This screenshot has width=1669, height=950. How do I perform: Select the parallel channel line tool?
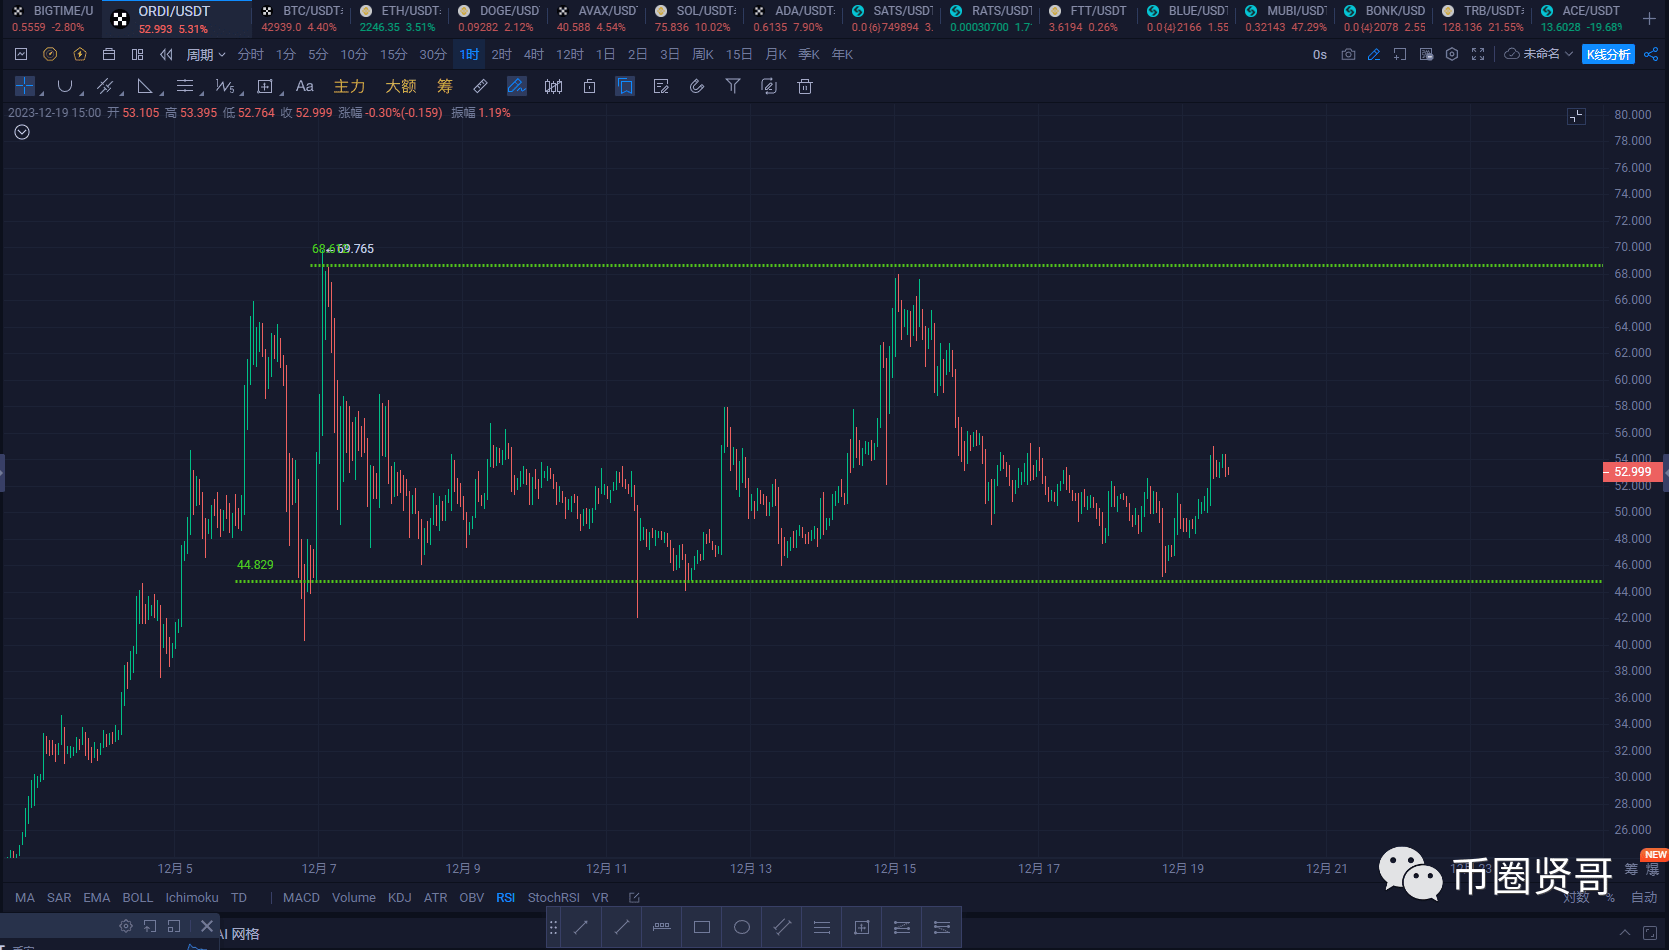[x=105, y=86]
